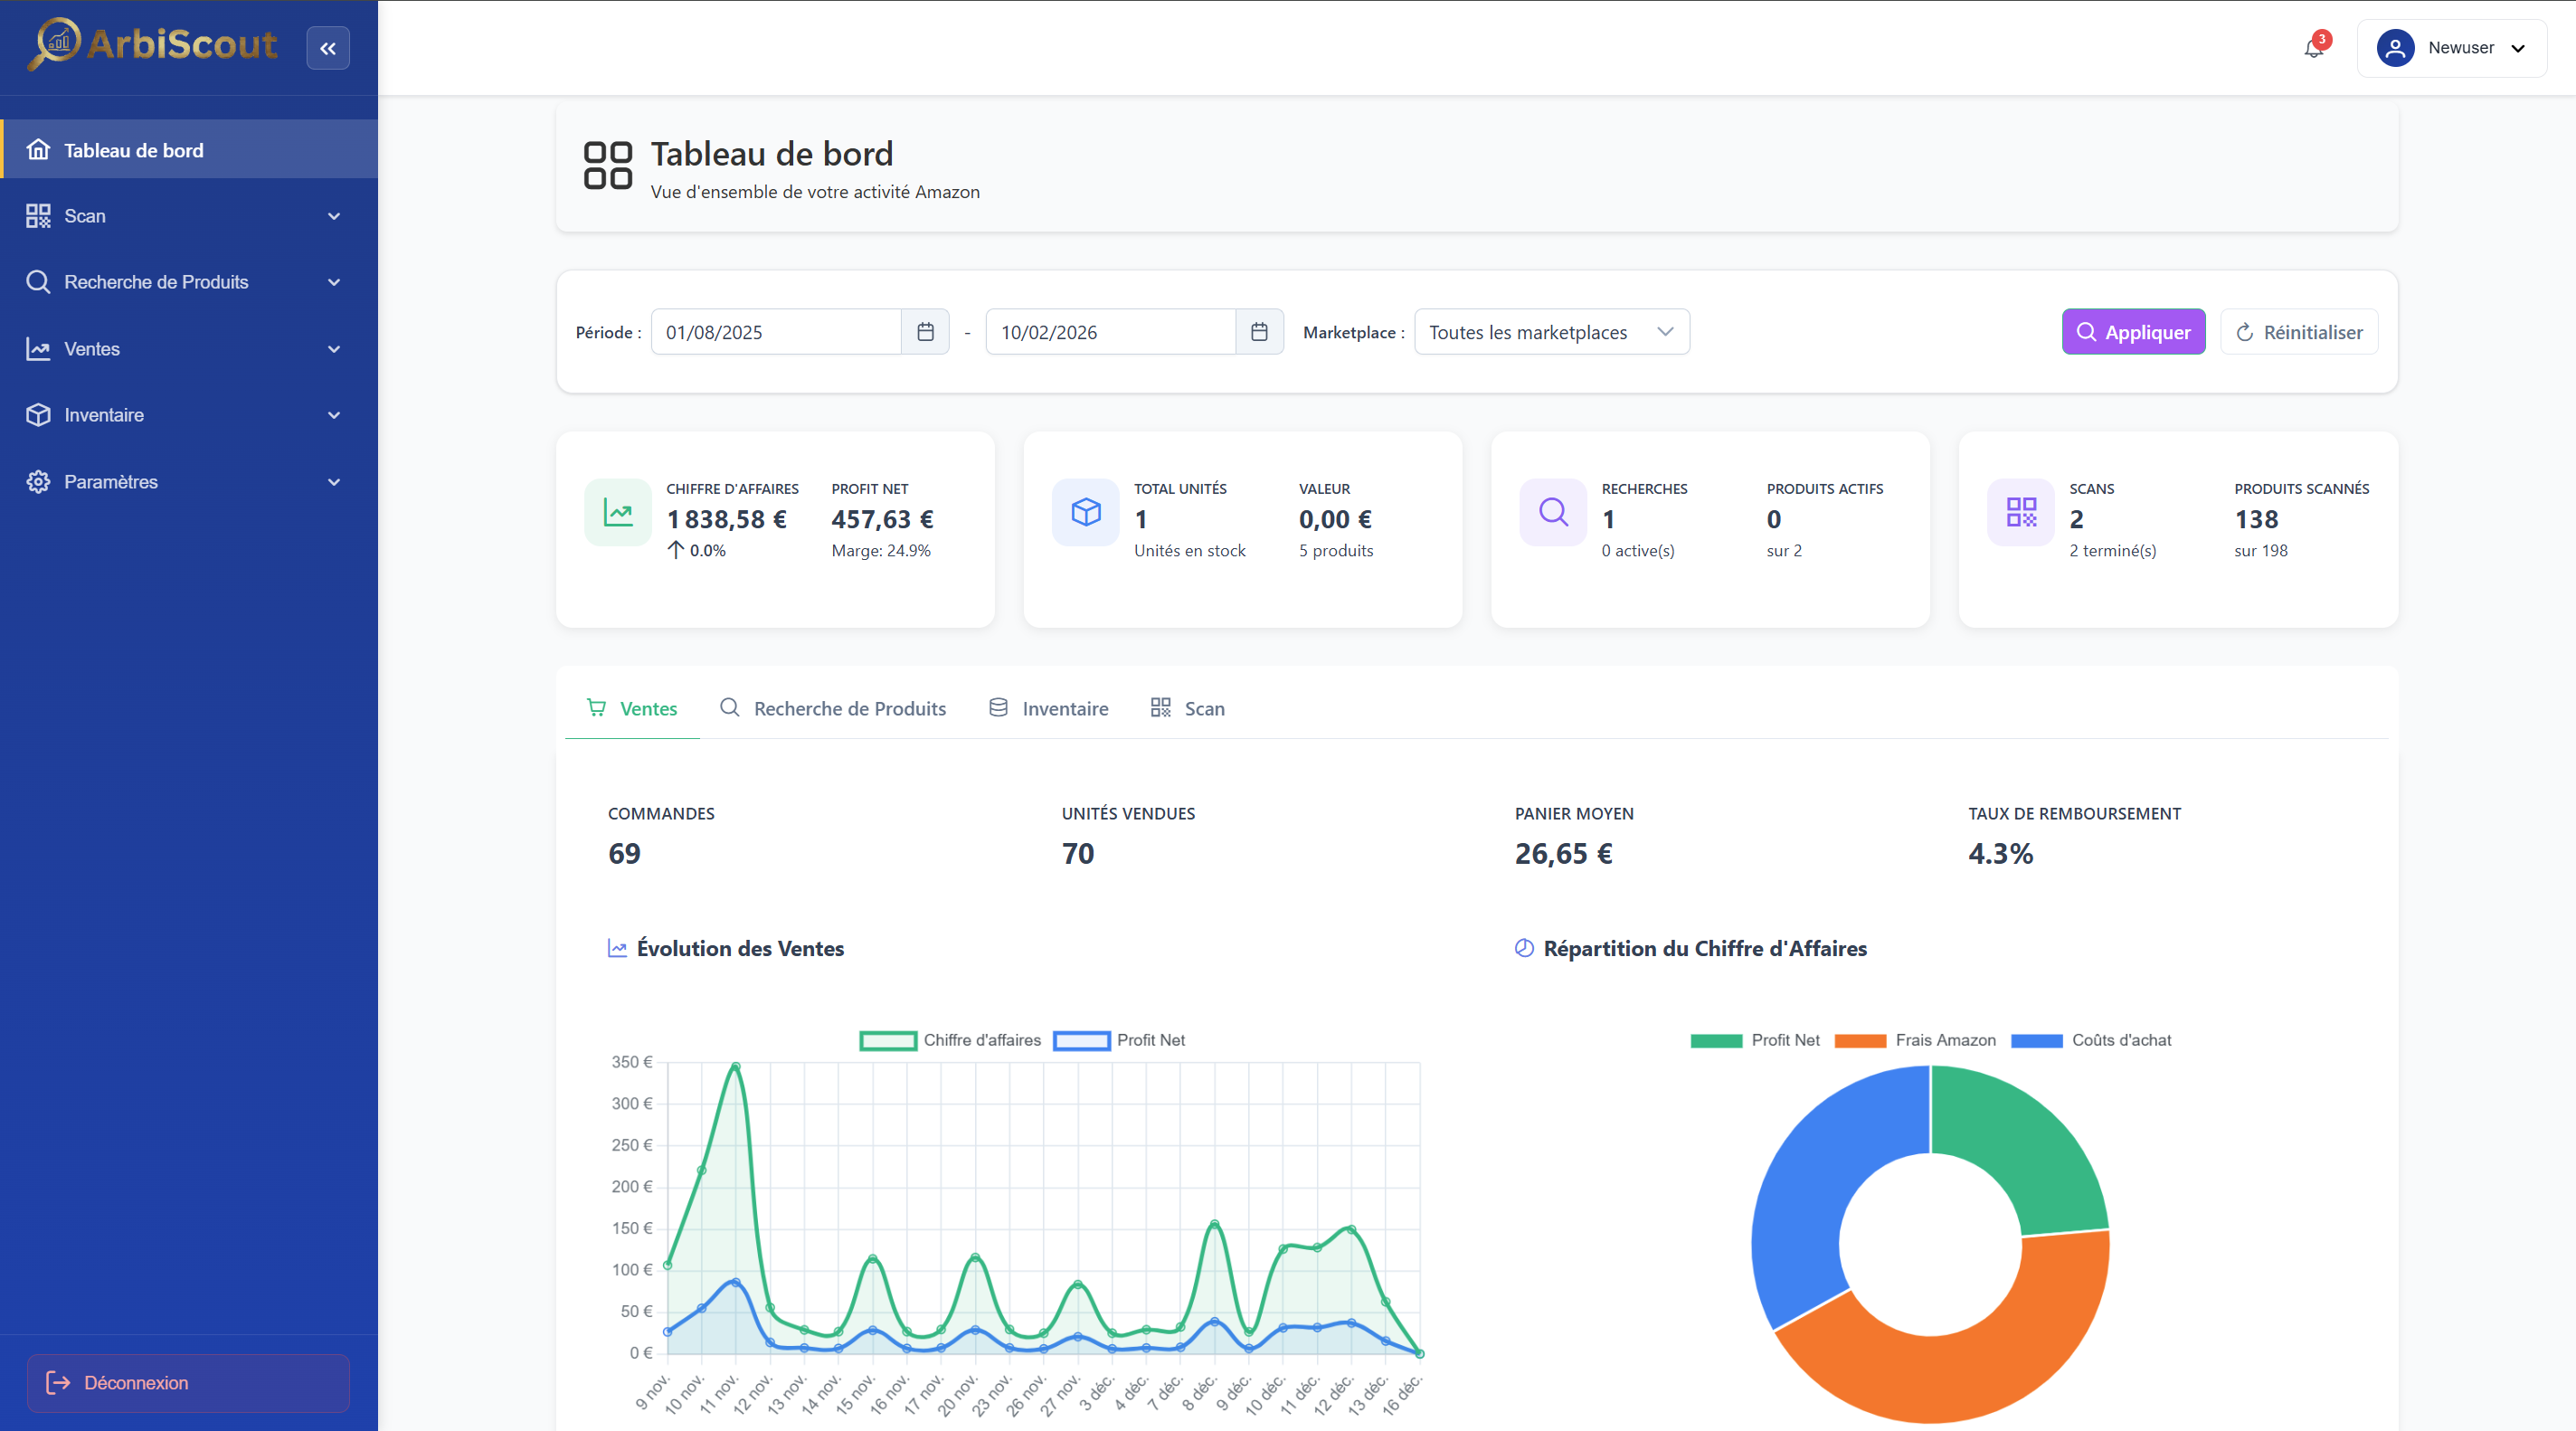2576x1431 pixels.
Task: Select the Recherche de Produits tab
Action: coord(834,708)
